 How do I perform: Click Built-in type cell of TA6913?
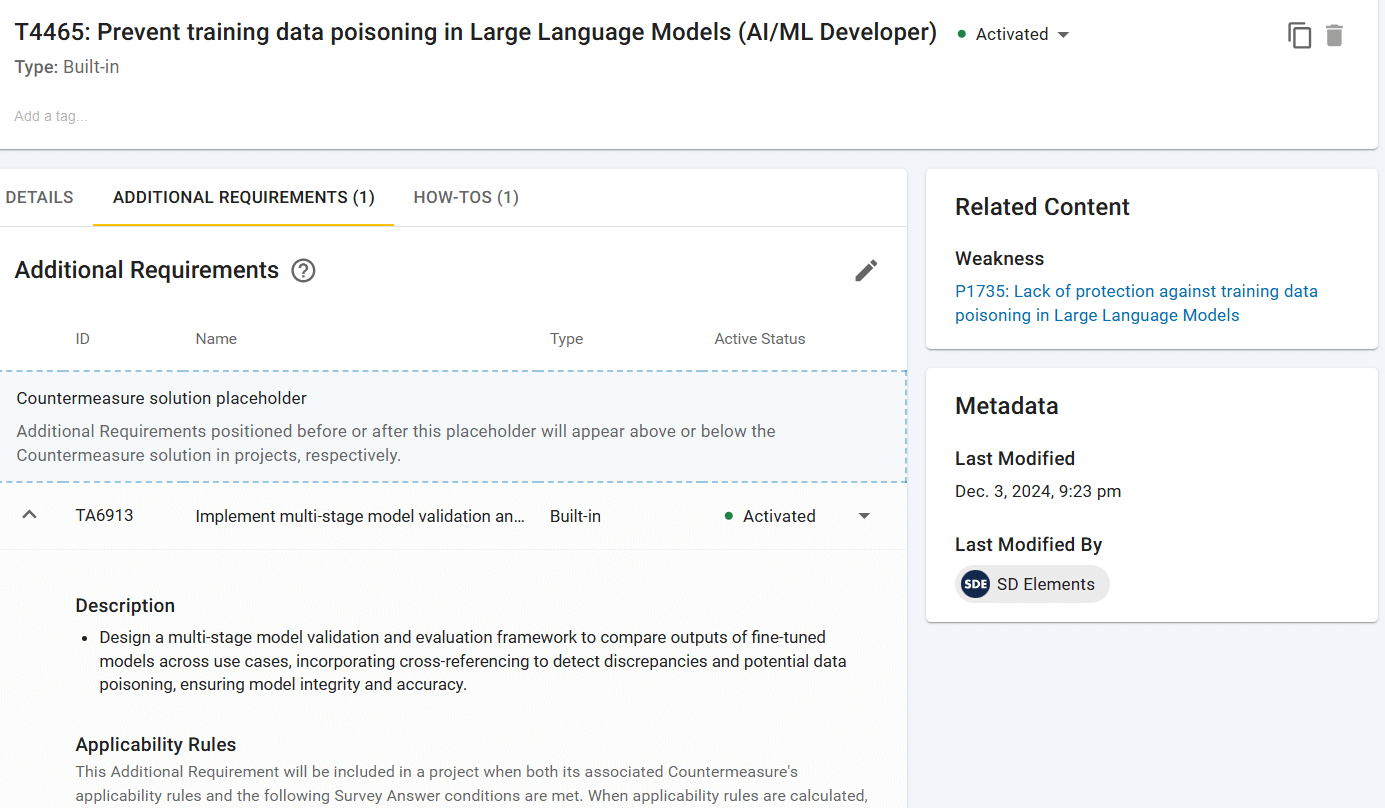coord(575,516)
